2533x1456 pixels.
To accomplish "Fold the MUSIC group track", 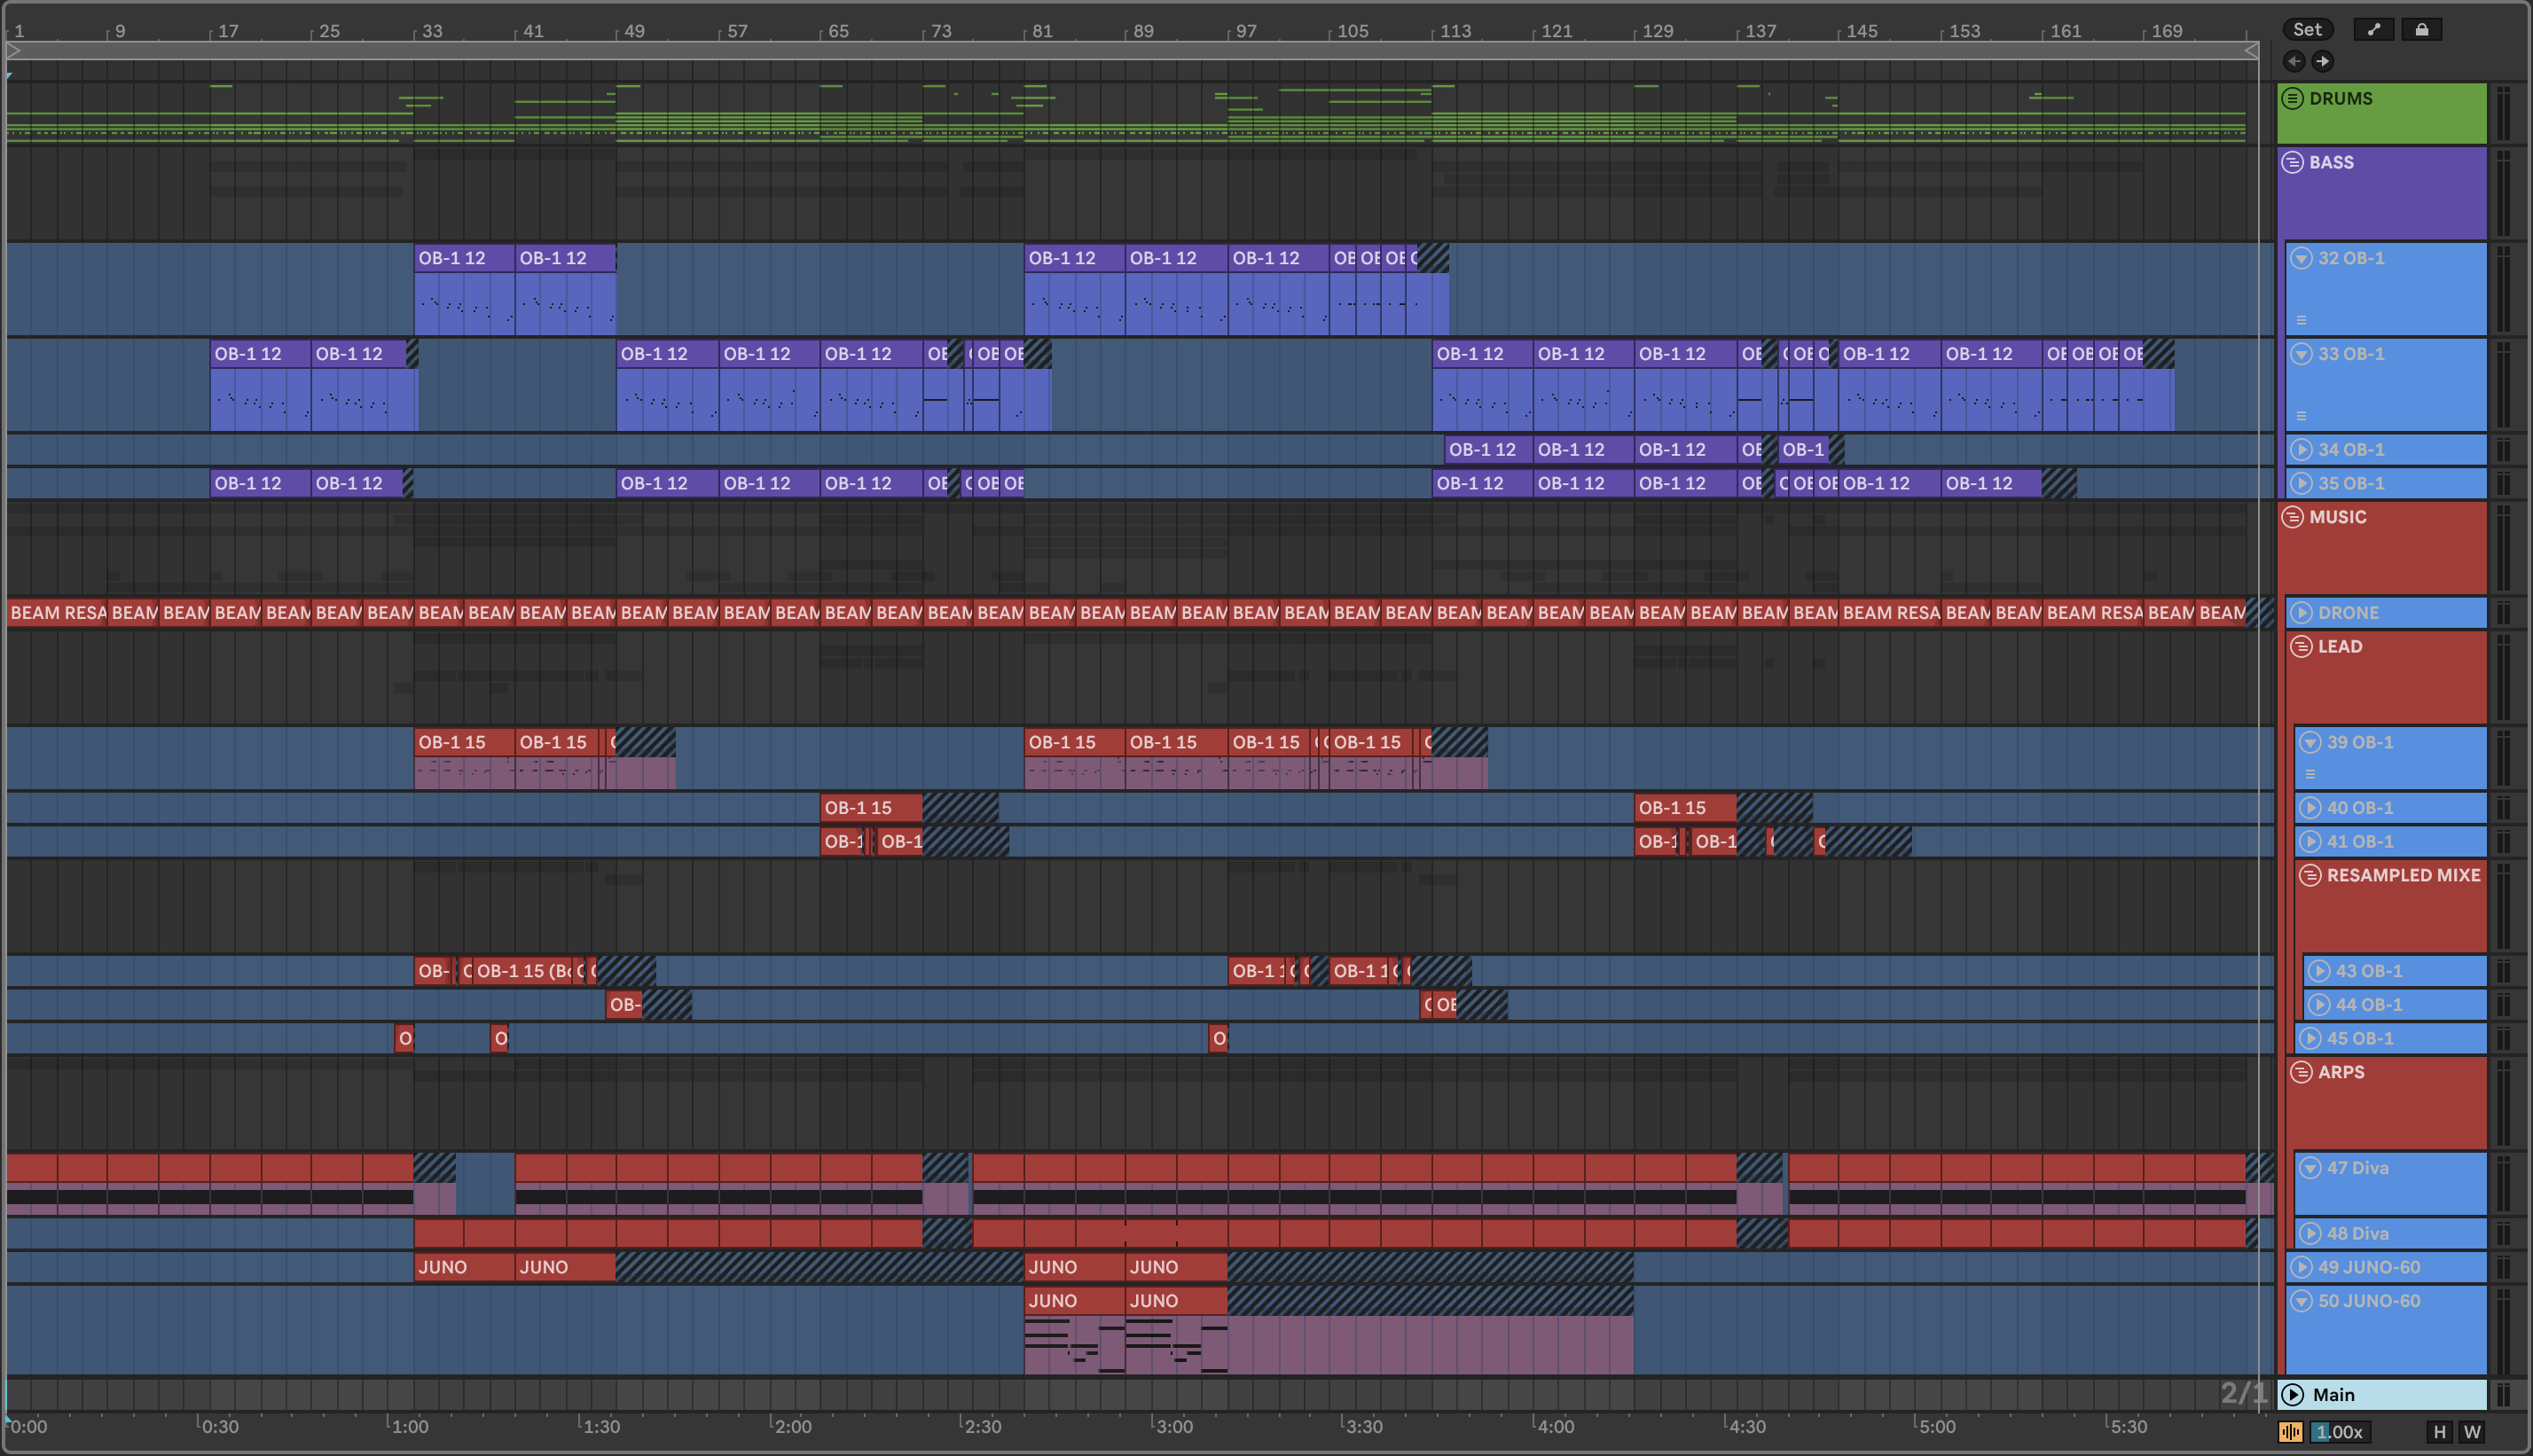I will tap(2293, 517).
